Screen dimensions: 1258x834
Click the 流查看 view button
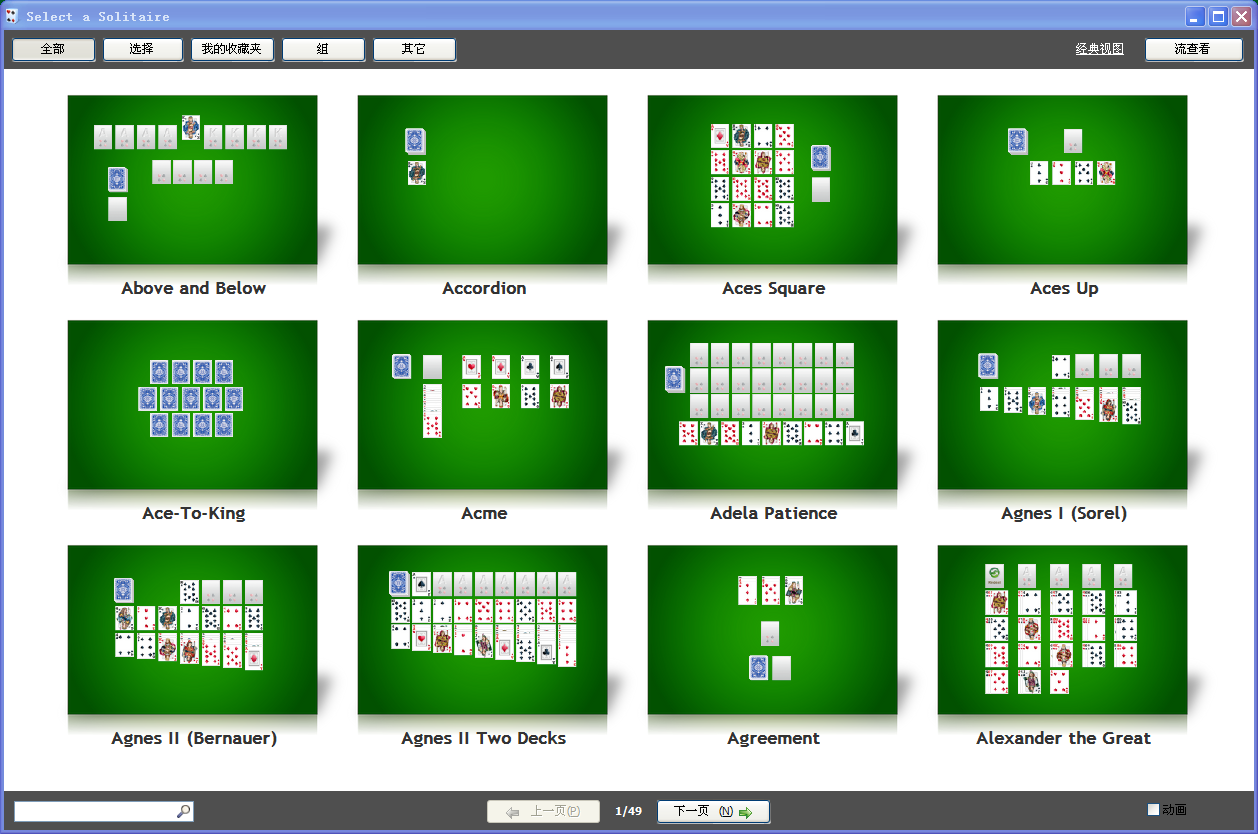[1193, 49]
